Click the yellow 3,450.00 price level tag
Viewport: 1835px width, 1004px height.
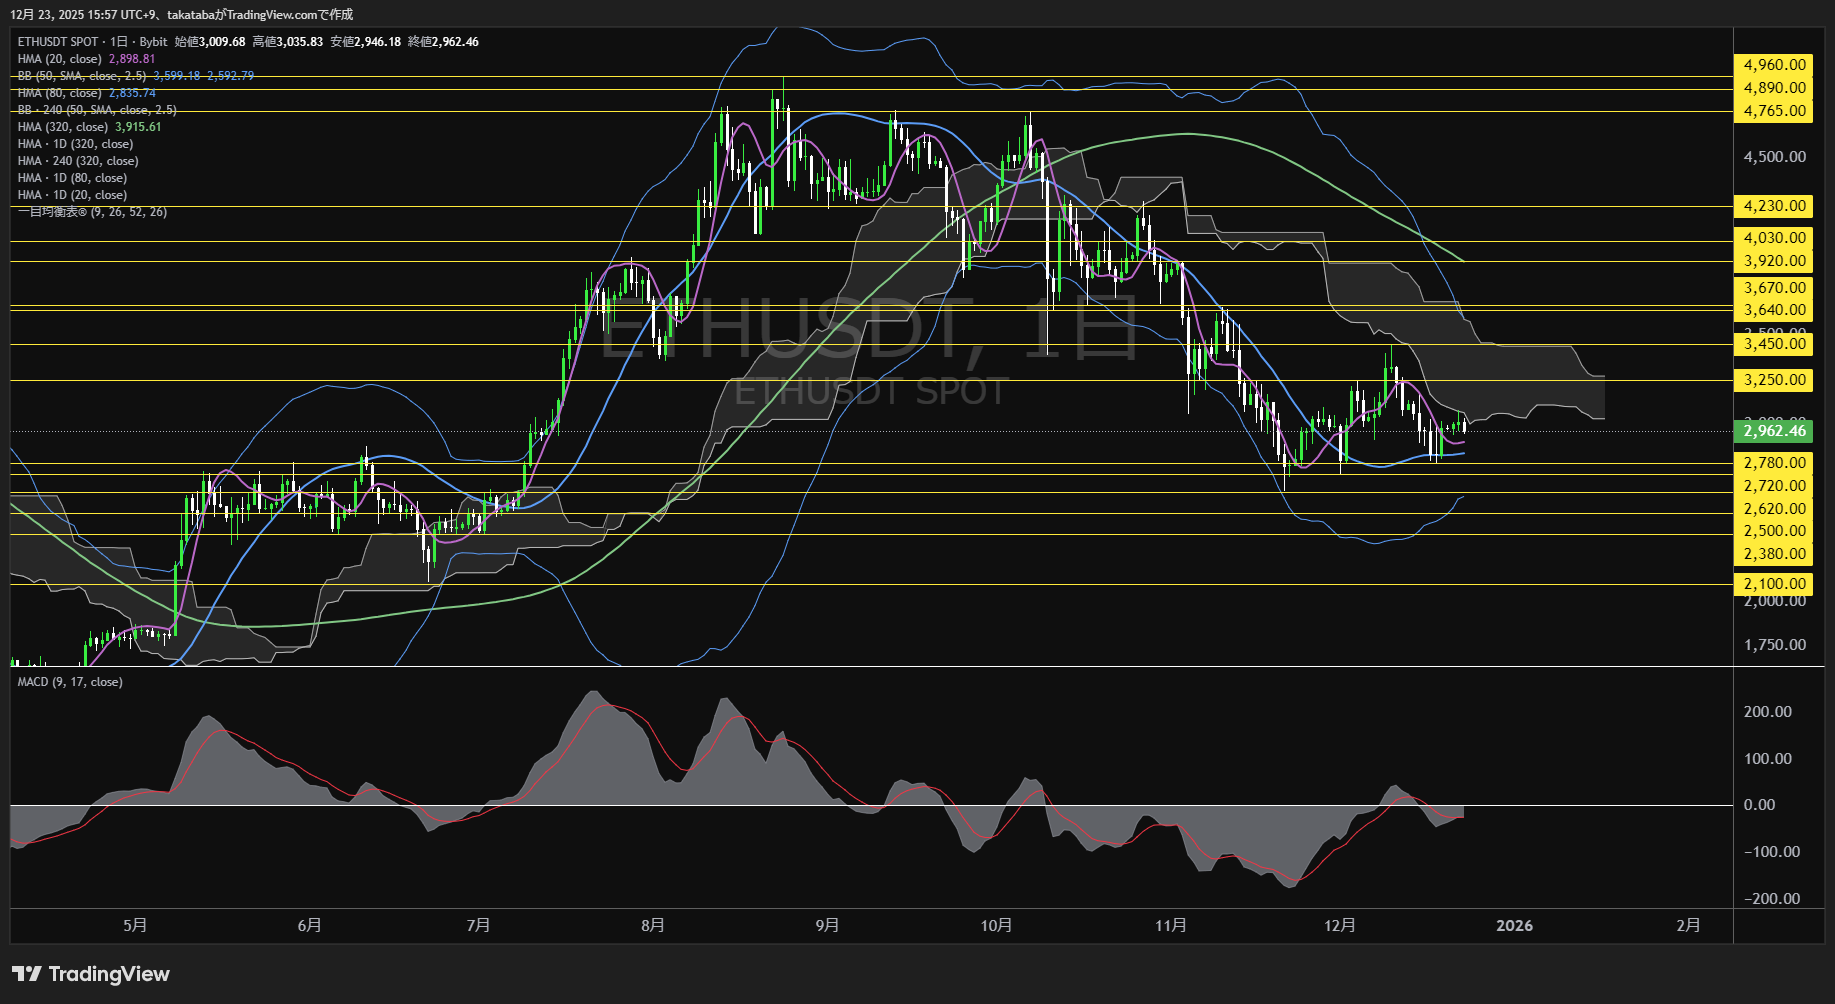[1773, 344]
